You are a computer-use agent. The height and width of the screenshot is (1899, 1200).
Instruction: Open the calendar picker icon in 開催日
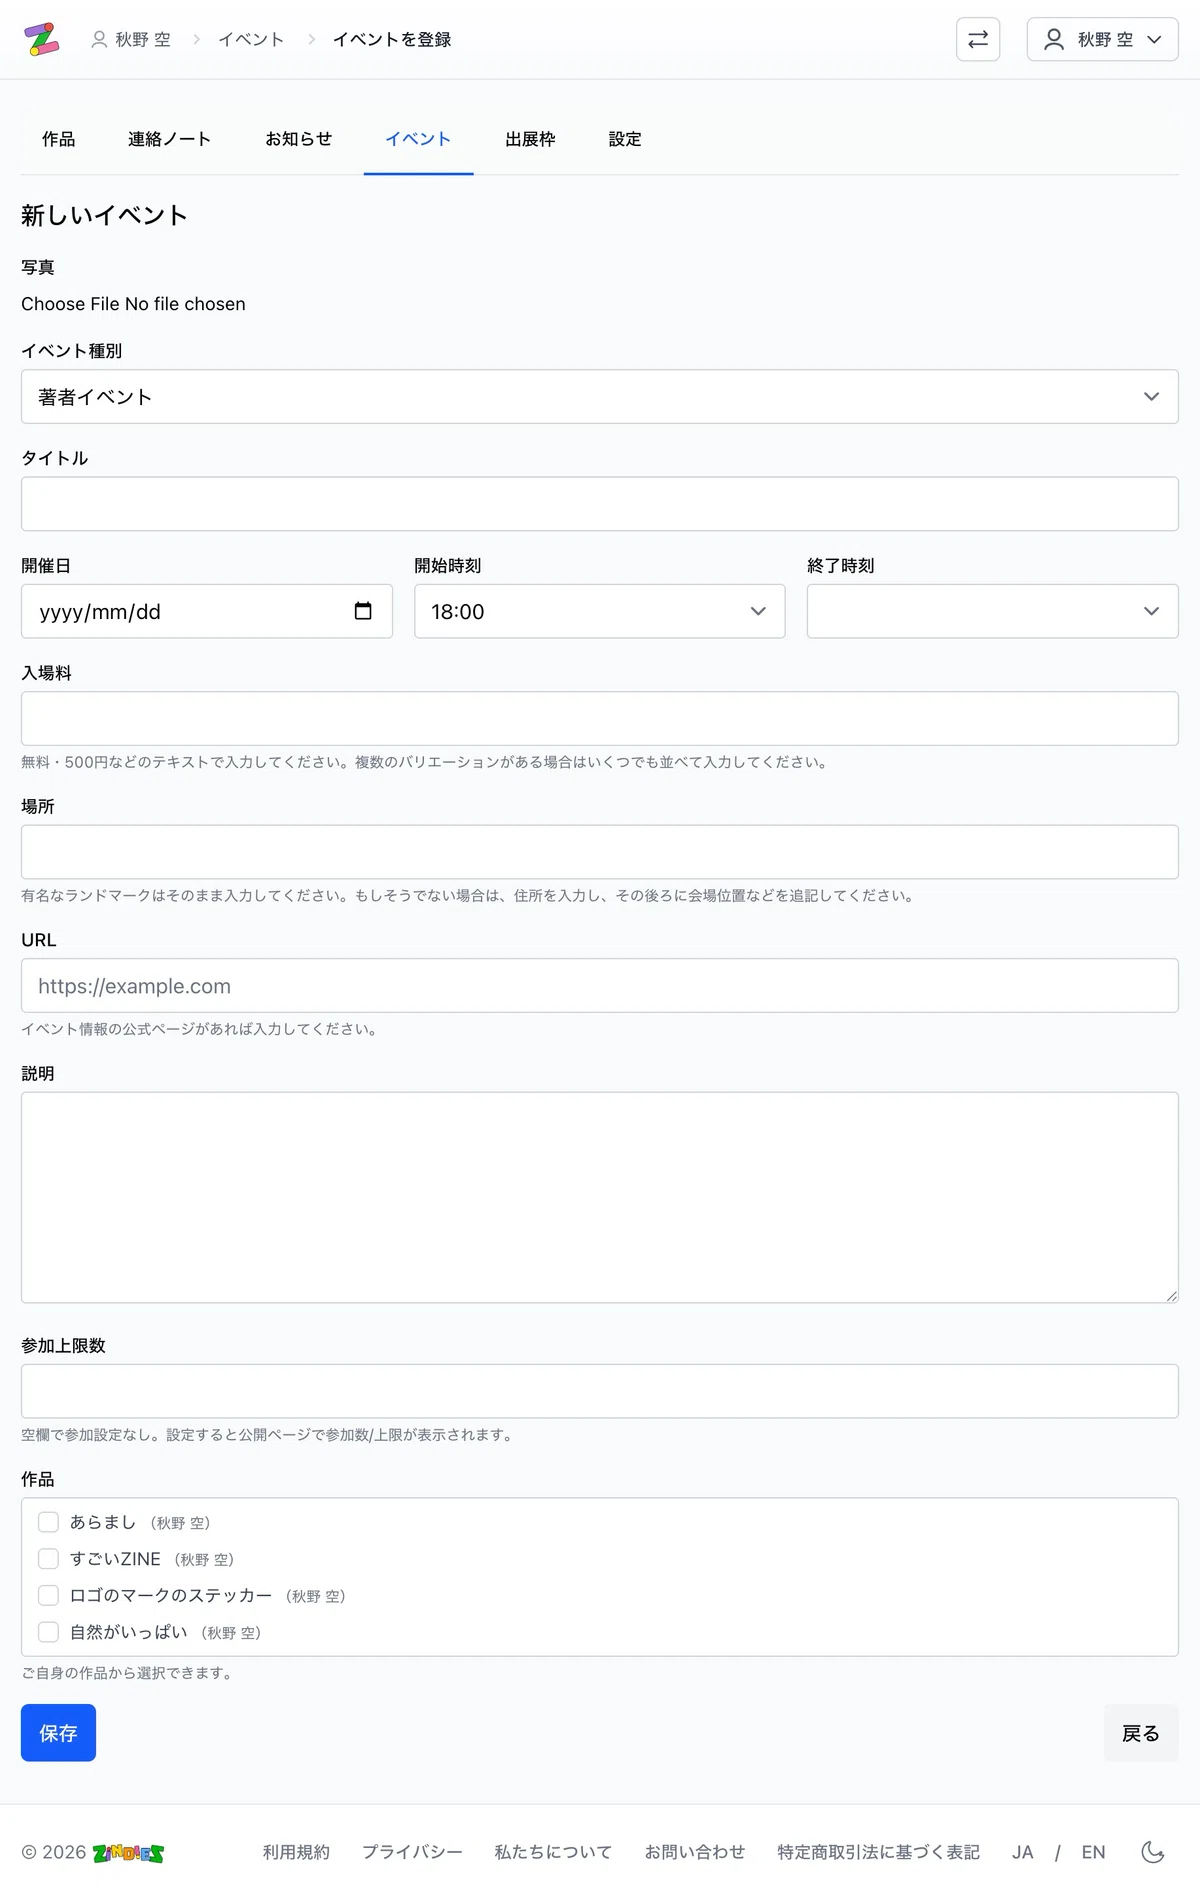pyautogui.click(x=363, y=611)
